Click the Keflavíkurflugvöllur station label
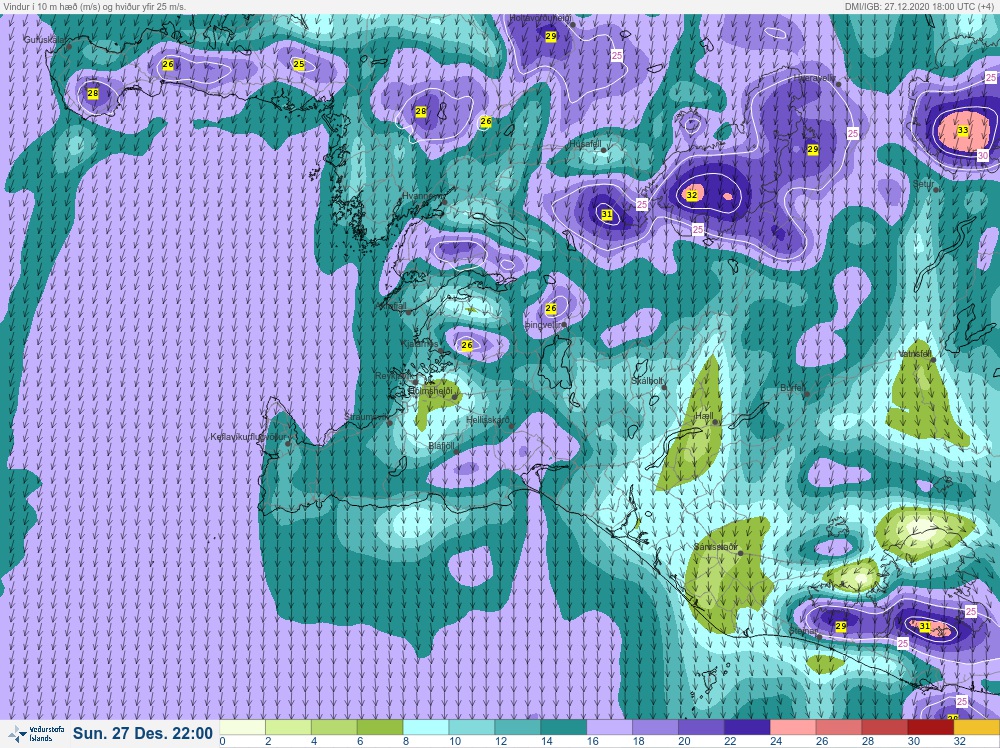Screen dimensions: 1000x748 click(249, 437)
